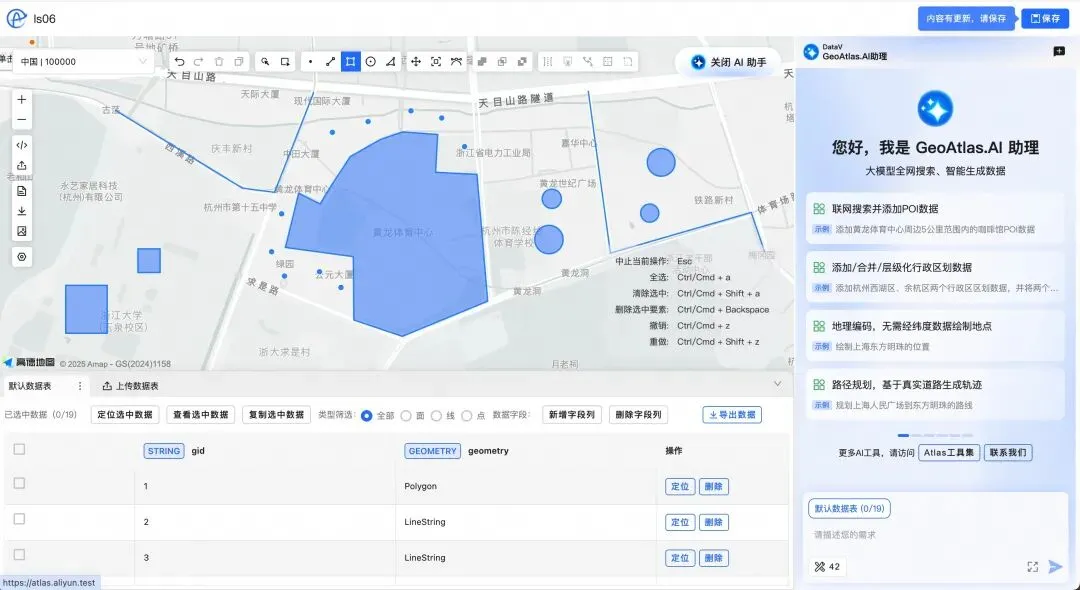Click the active carousel page indicator dot

903,436
